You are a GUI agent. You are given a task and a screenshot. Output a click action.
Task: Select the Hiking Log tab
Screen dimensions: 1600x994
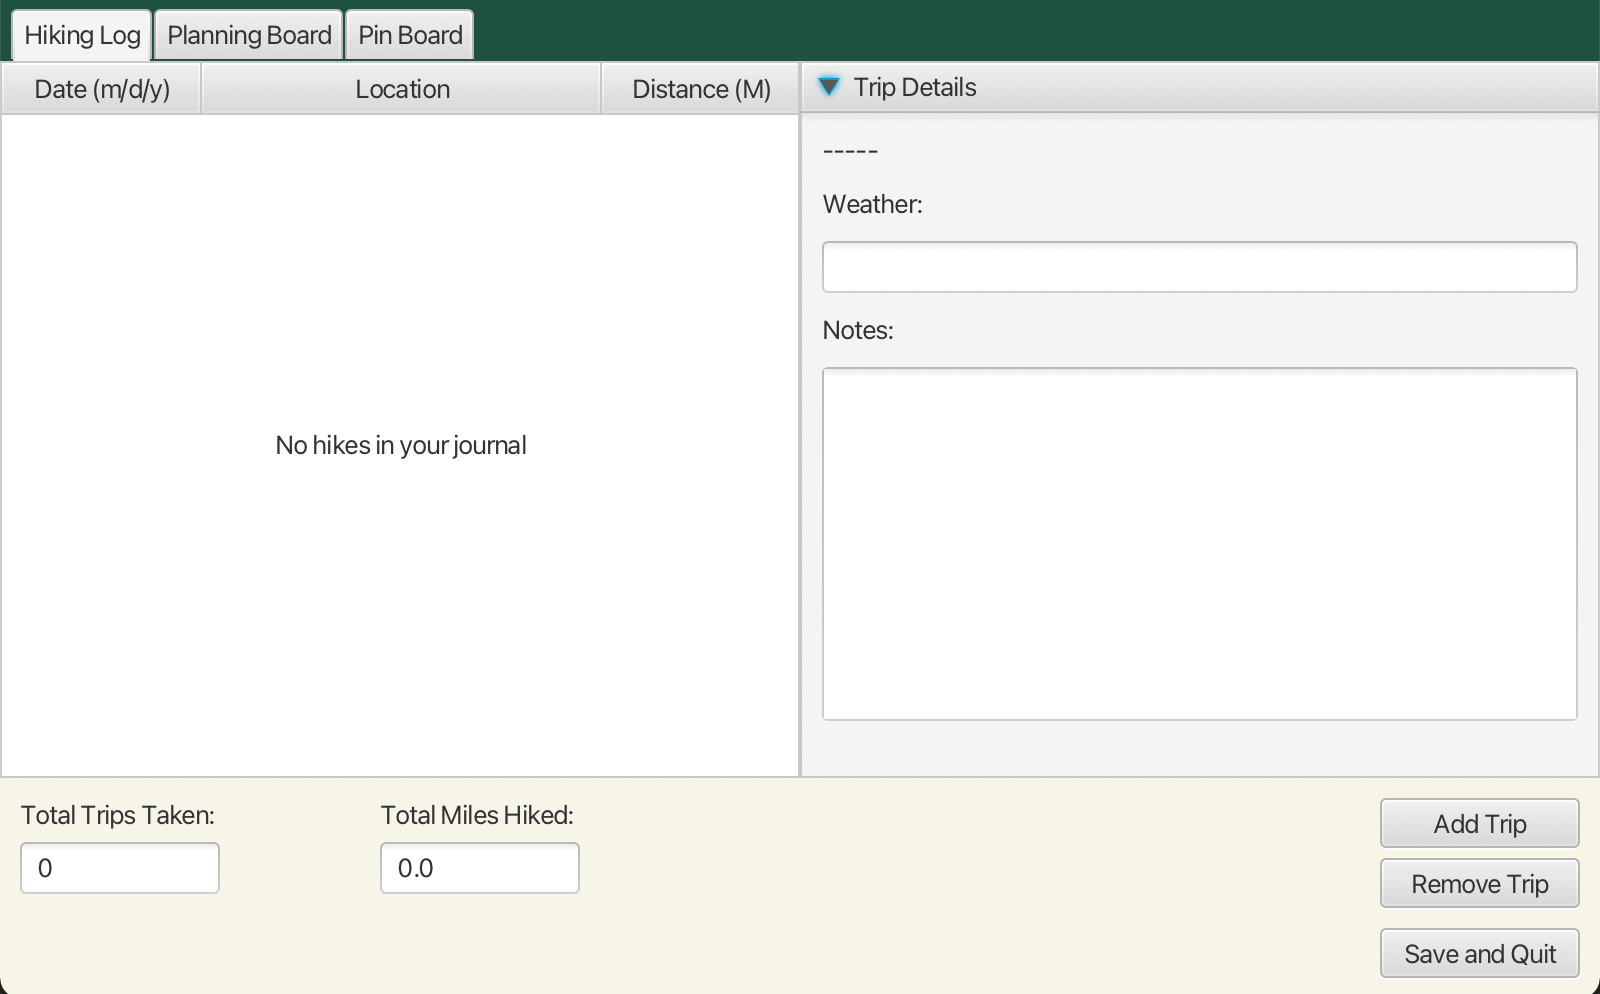point(81,34)
